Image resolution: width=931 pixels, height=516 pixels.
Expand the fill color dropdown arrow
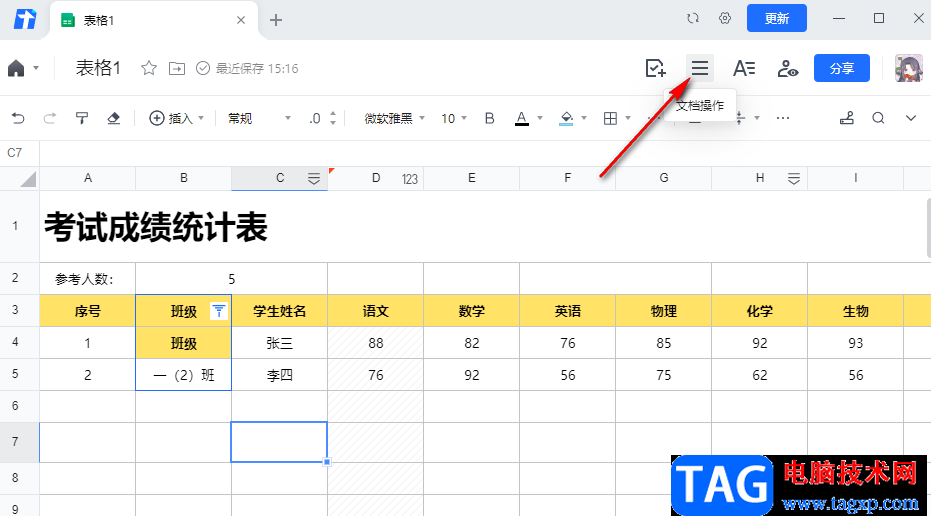point(584,118)
